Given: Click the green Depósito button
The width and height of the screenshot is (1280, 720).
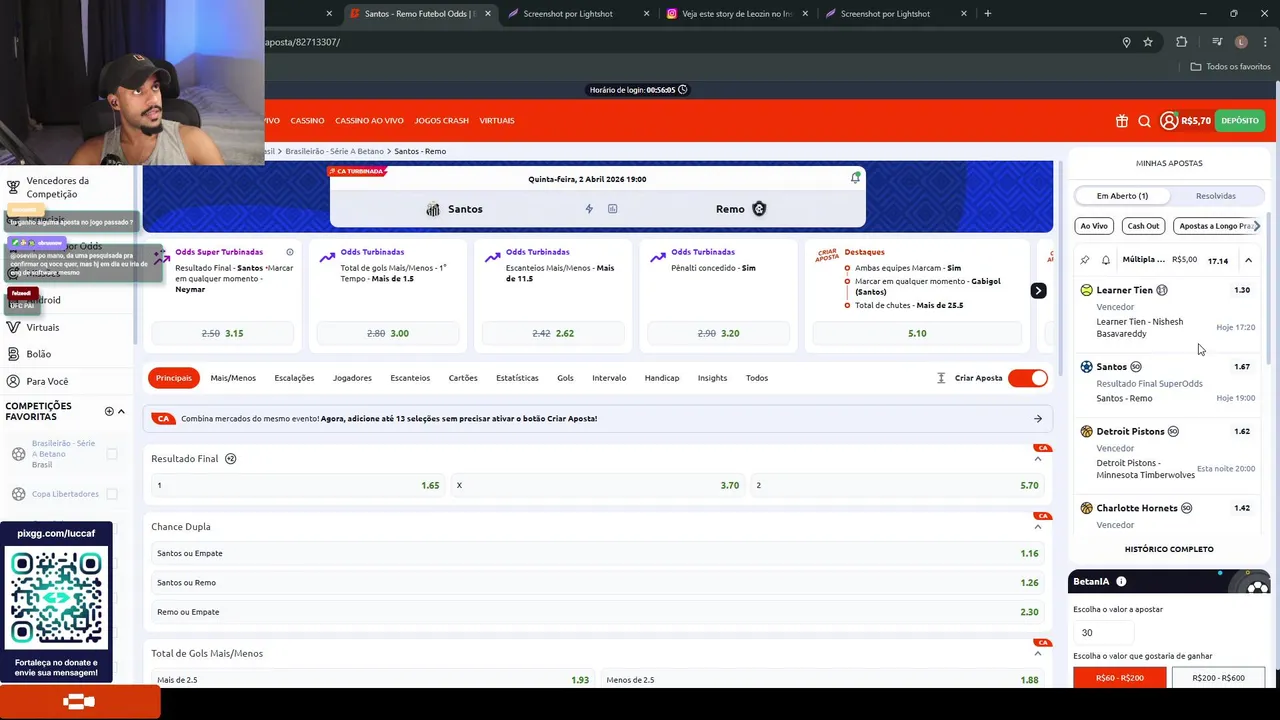Looking at the screenshot, I should (1240, 121).
